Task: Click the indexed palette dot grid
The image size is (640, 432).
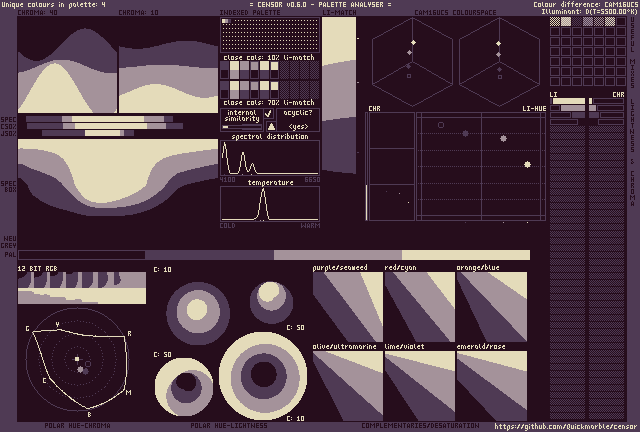Action: 270,35
